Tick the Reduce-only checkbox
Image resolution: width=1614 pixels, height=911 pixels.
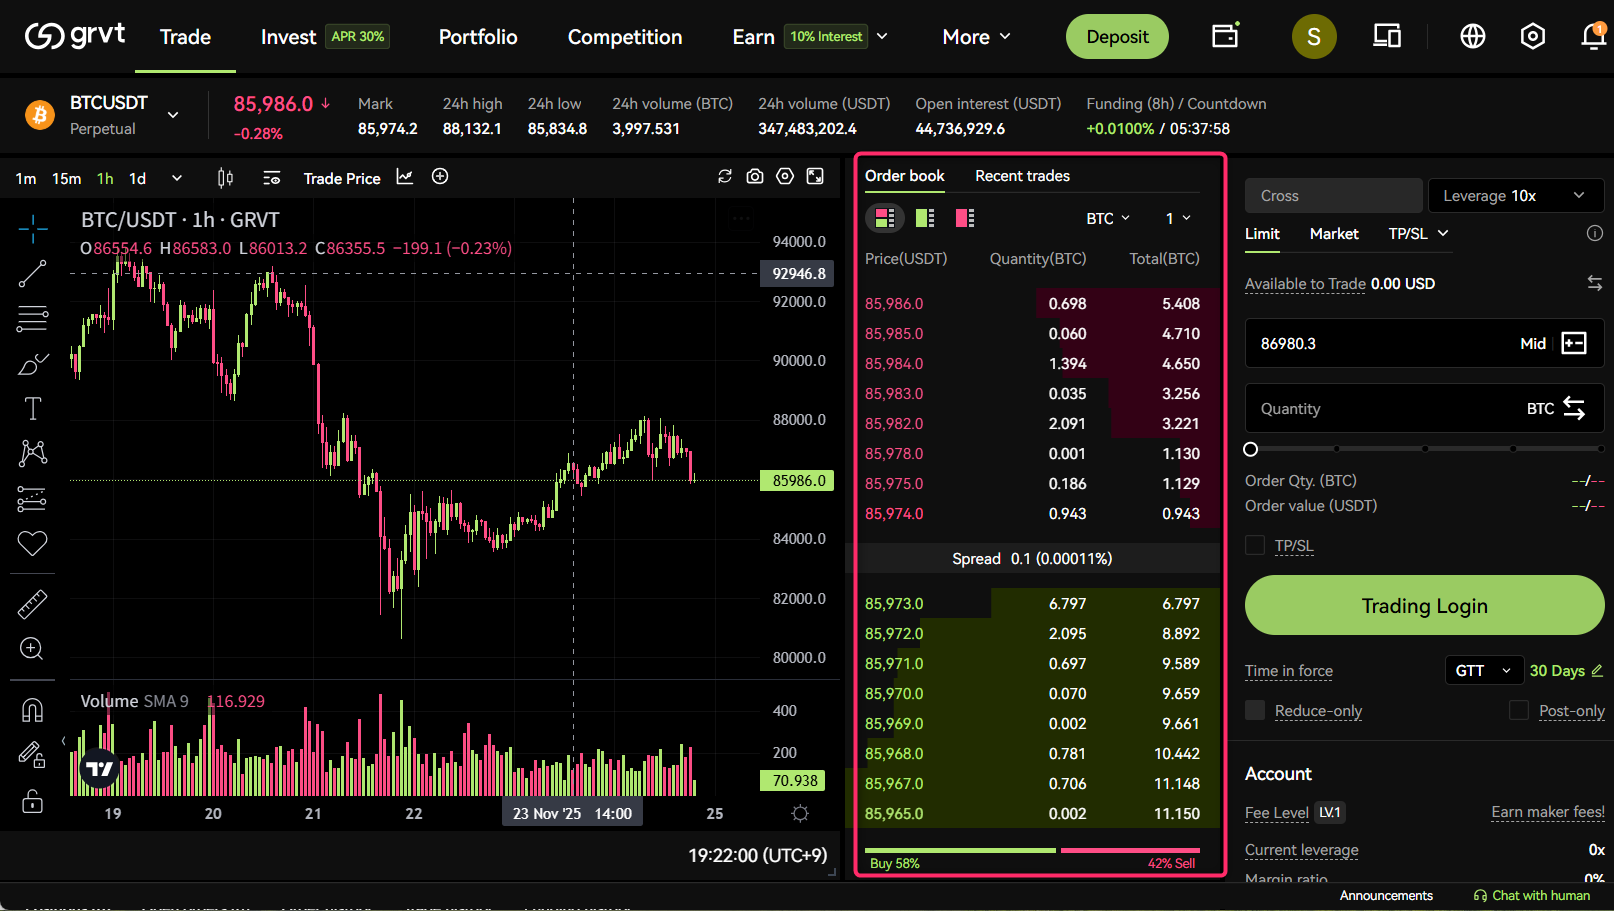(x=1255, y=710)
